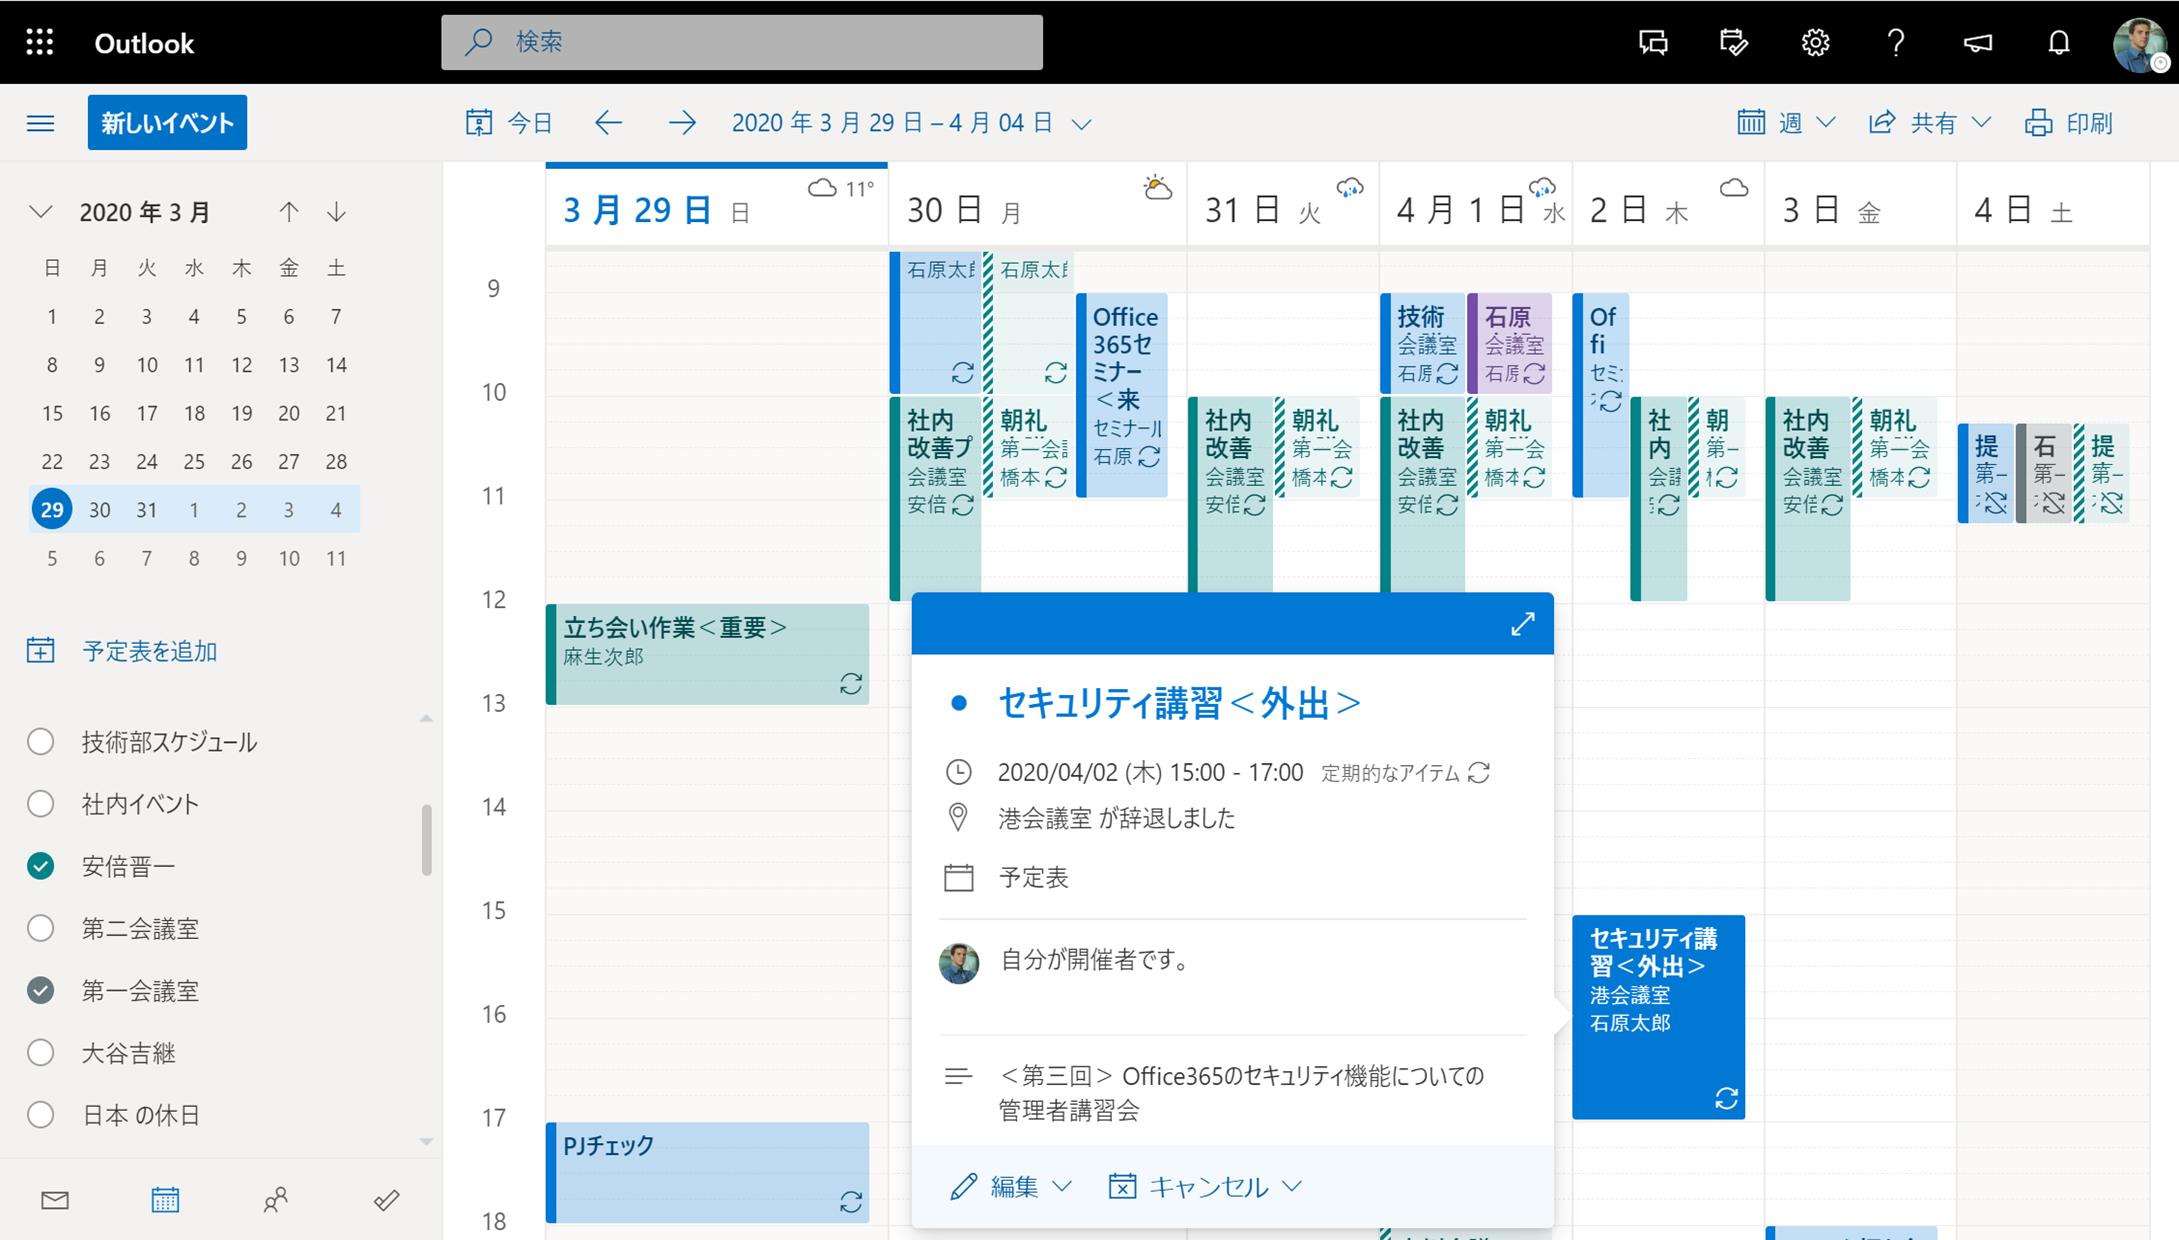
Task: Toggle the hamburger navigation pane
Action: [40, 123]
